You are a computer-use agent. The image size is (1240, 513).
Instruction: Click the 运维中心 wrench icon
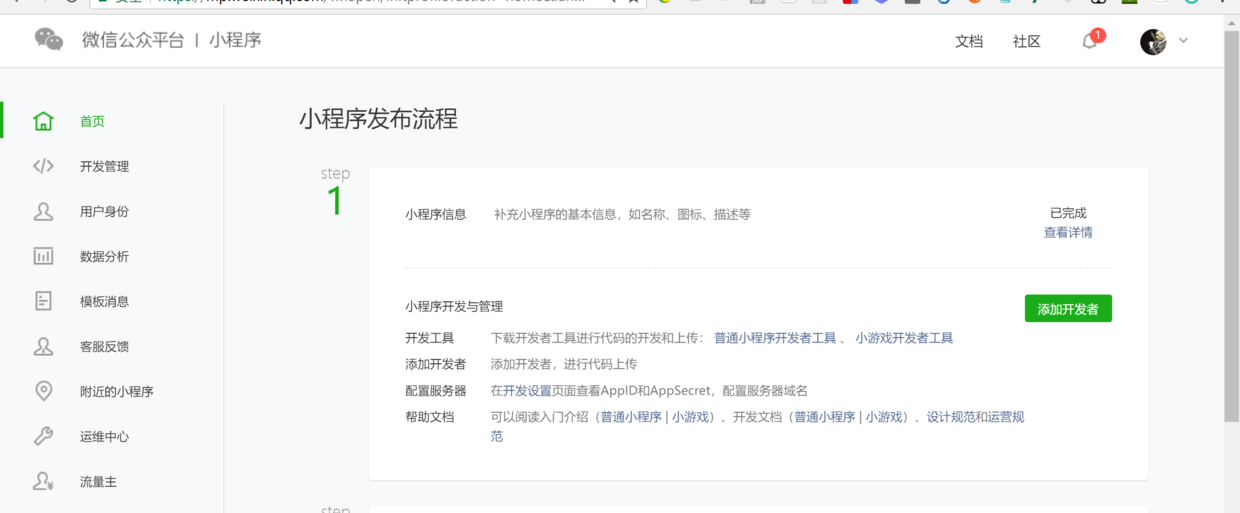pos(43,436)
